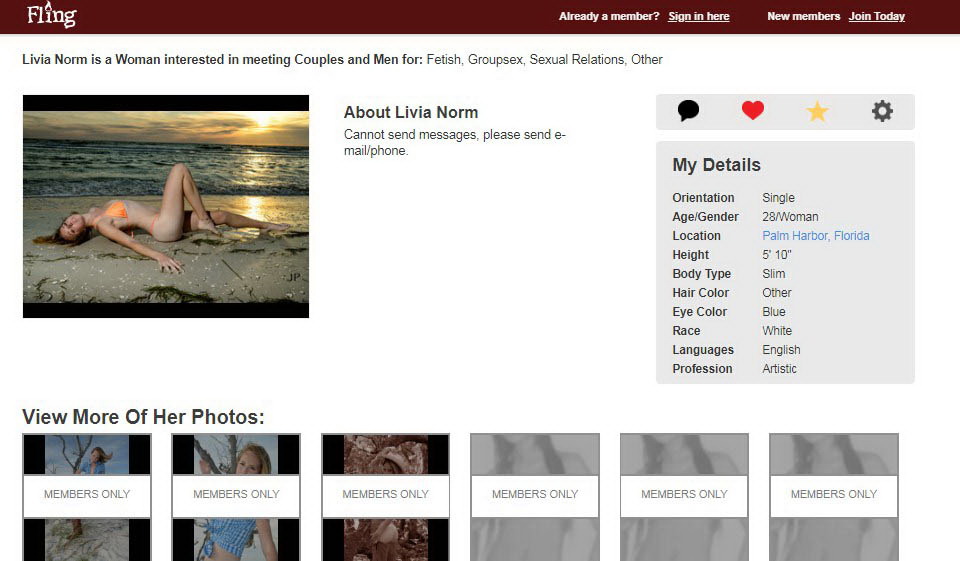This screenshot has width=960, height=561.
Task: Open the sixth greyed-out photo thumbnail
Action: tap(833, 496)
